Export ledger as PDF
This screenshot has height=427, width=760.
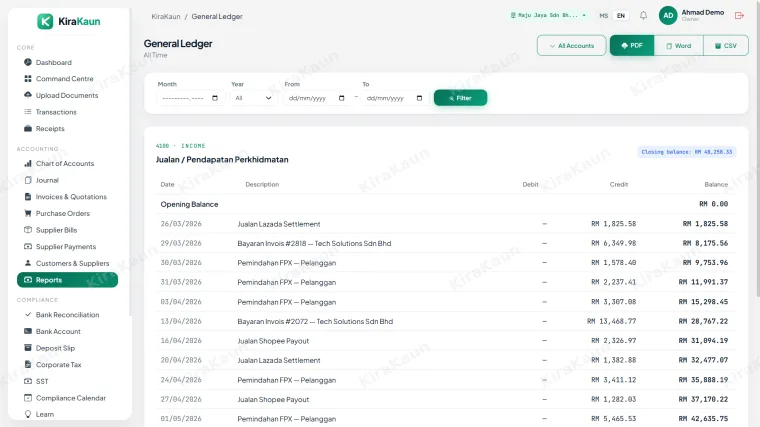pos(632,46)
